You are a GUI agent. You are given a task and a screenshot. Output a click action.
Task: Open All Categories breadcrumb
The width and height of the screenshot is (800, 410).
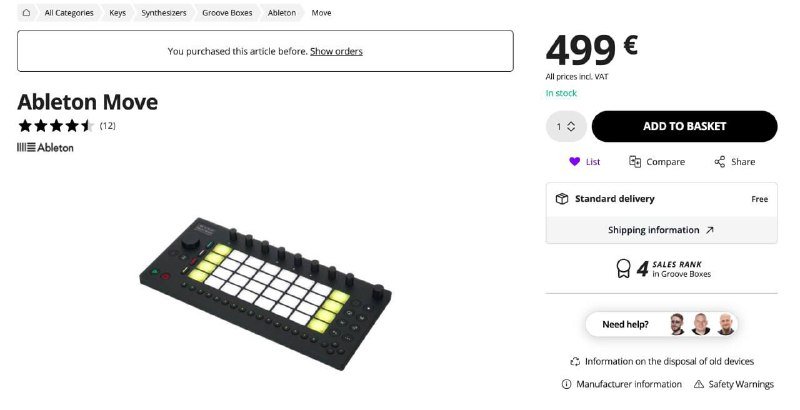coord(69,13)
